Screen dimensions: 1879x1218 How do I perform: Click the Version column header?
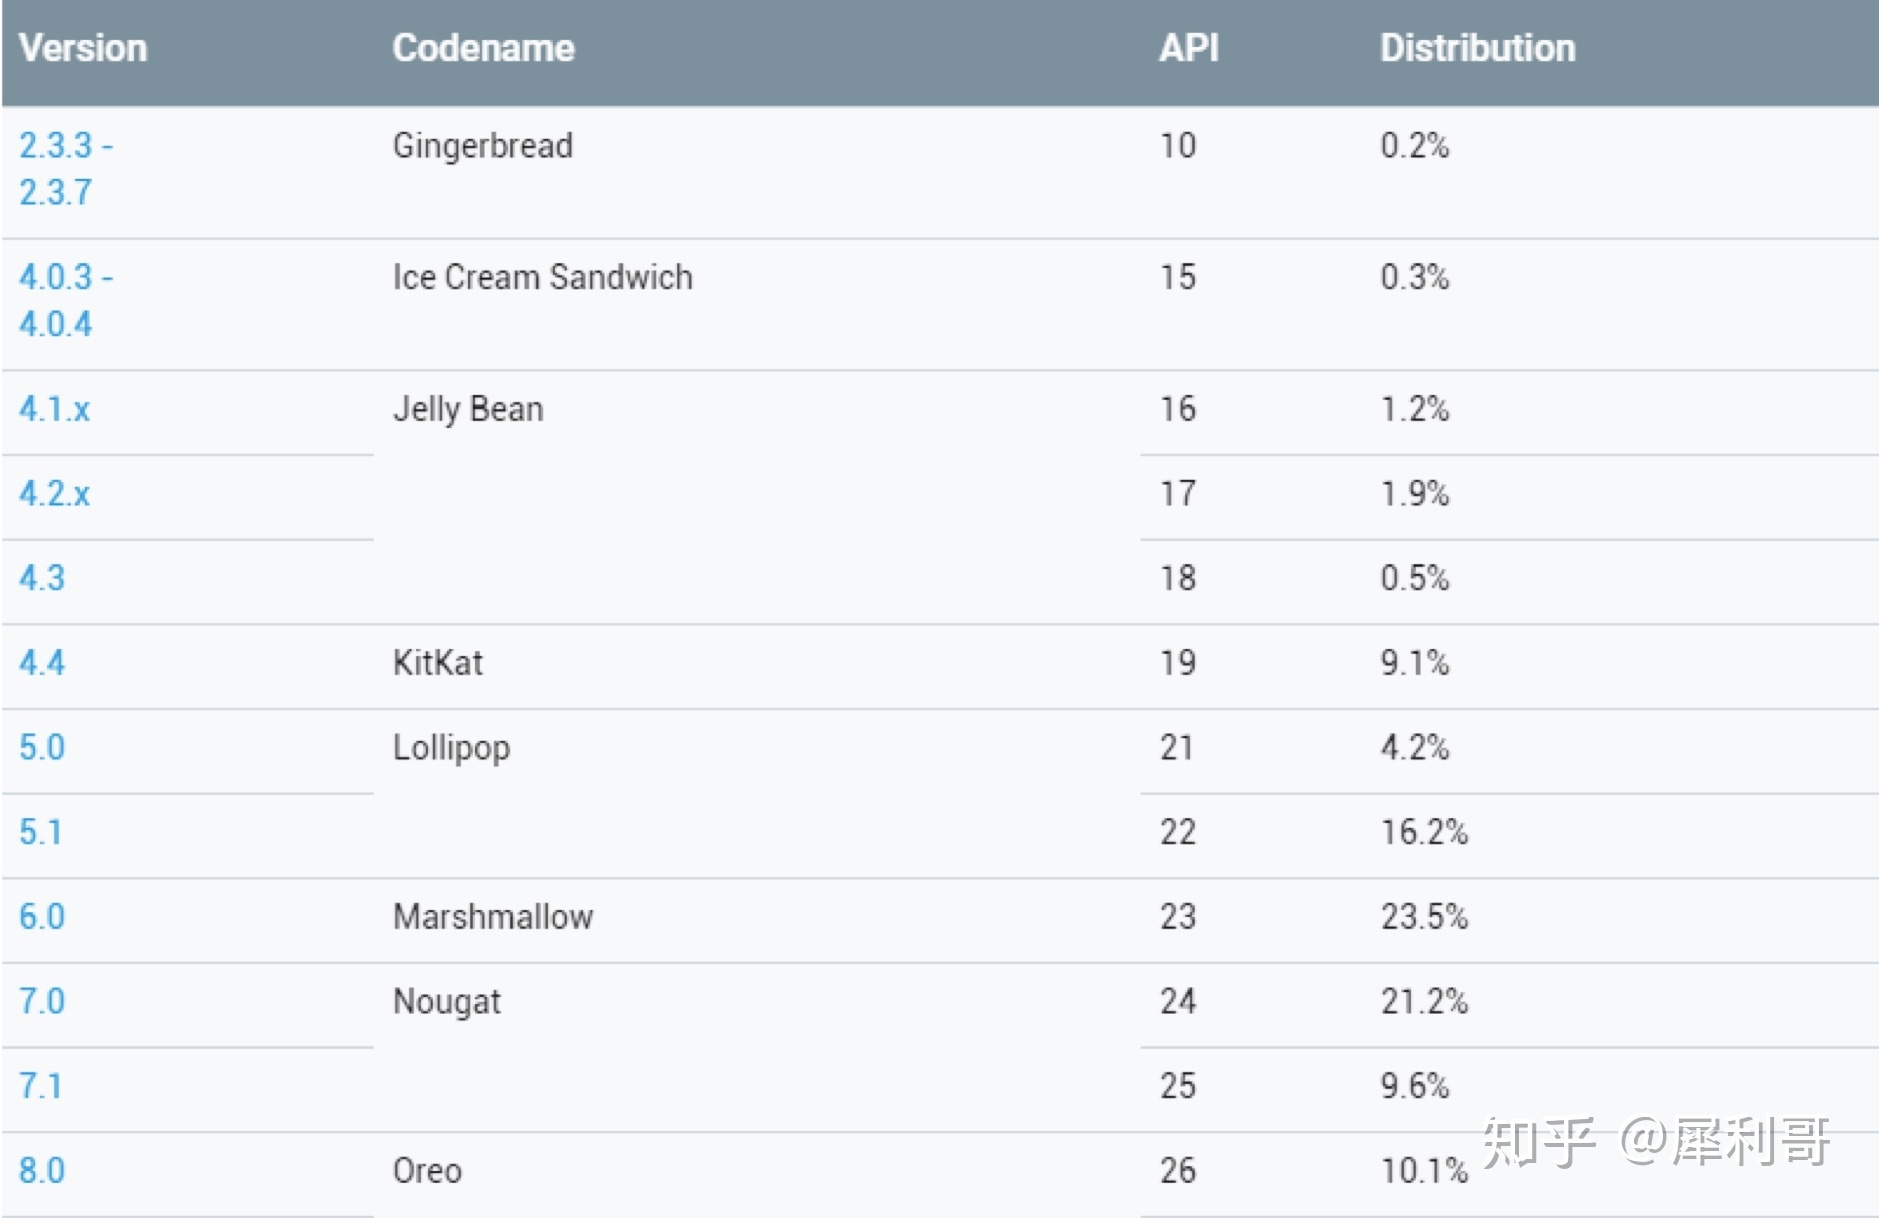pyautogui.click(x=83, y=48)
